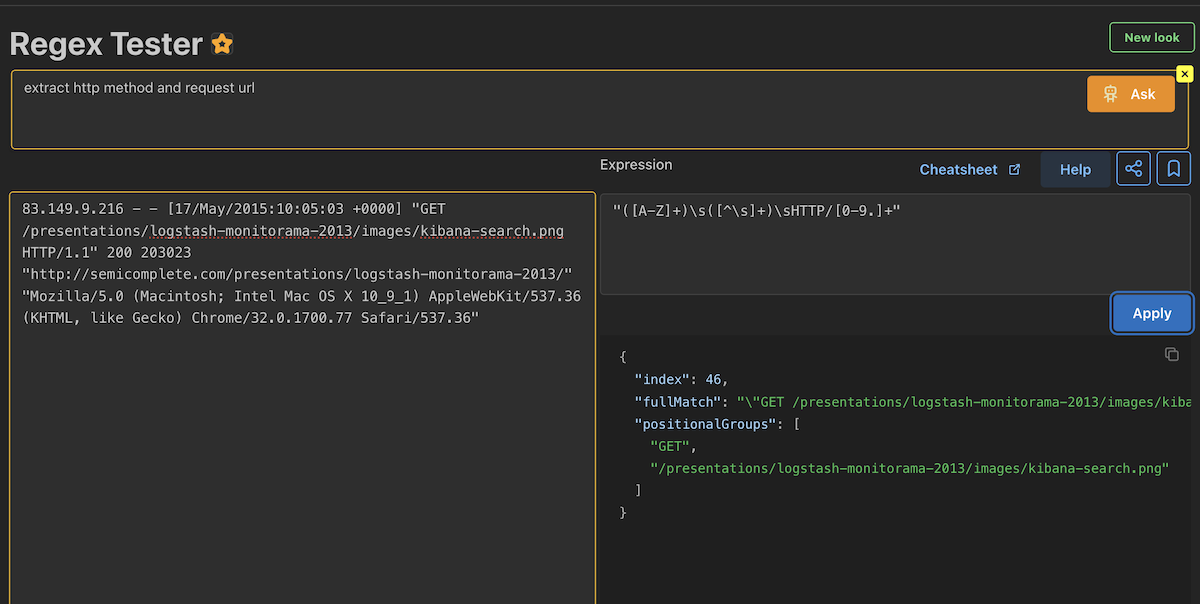Click into the log sample text area
The height and width of the screenshot is (604, 1200).
(302, 450)
